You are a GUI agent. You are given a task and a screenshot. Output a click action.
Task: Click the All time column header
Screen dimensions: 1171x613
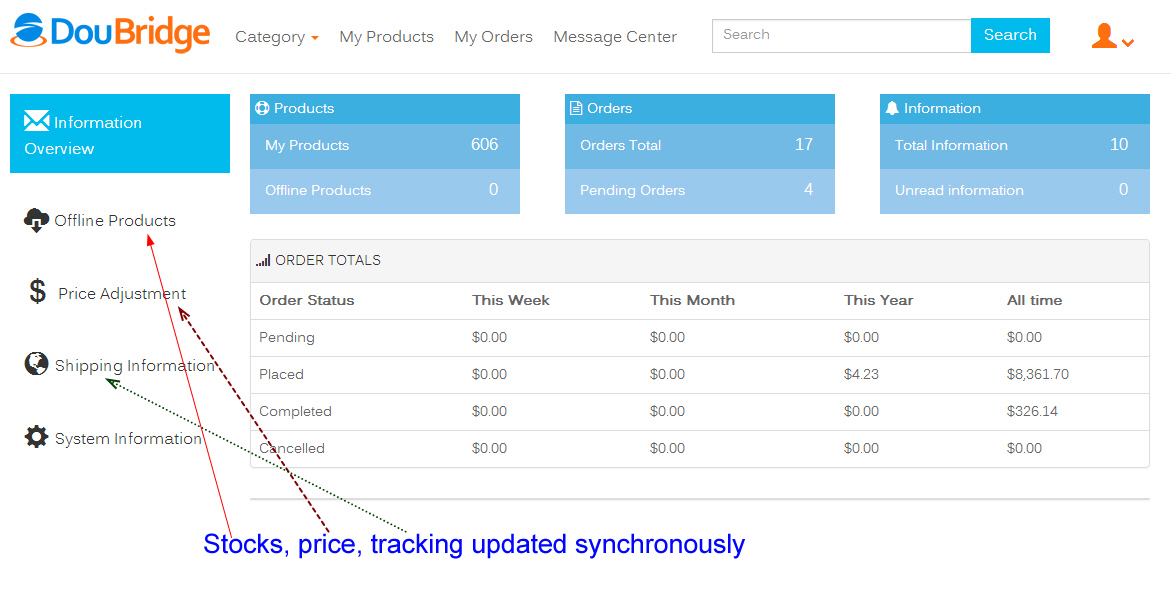click(x=1034, y=300)
